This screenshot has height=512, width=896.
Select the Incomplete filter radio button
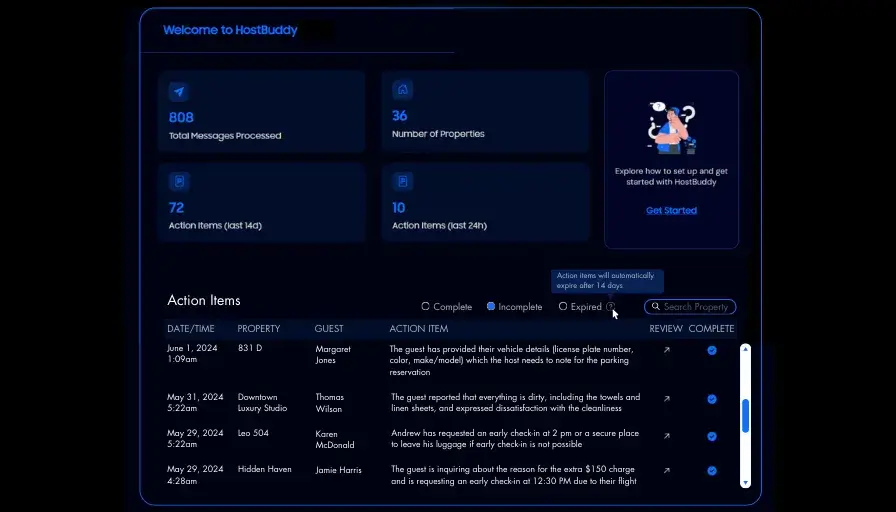491,307
